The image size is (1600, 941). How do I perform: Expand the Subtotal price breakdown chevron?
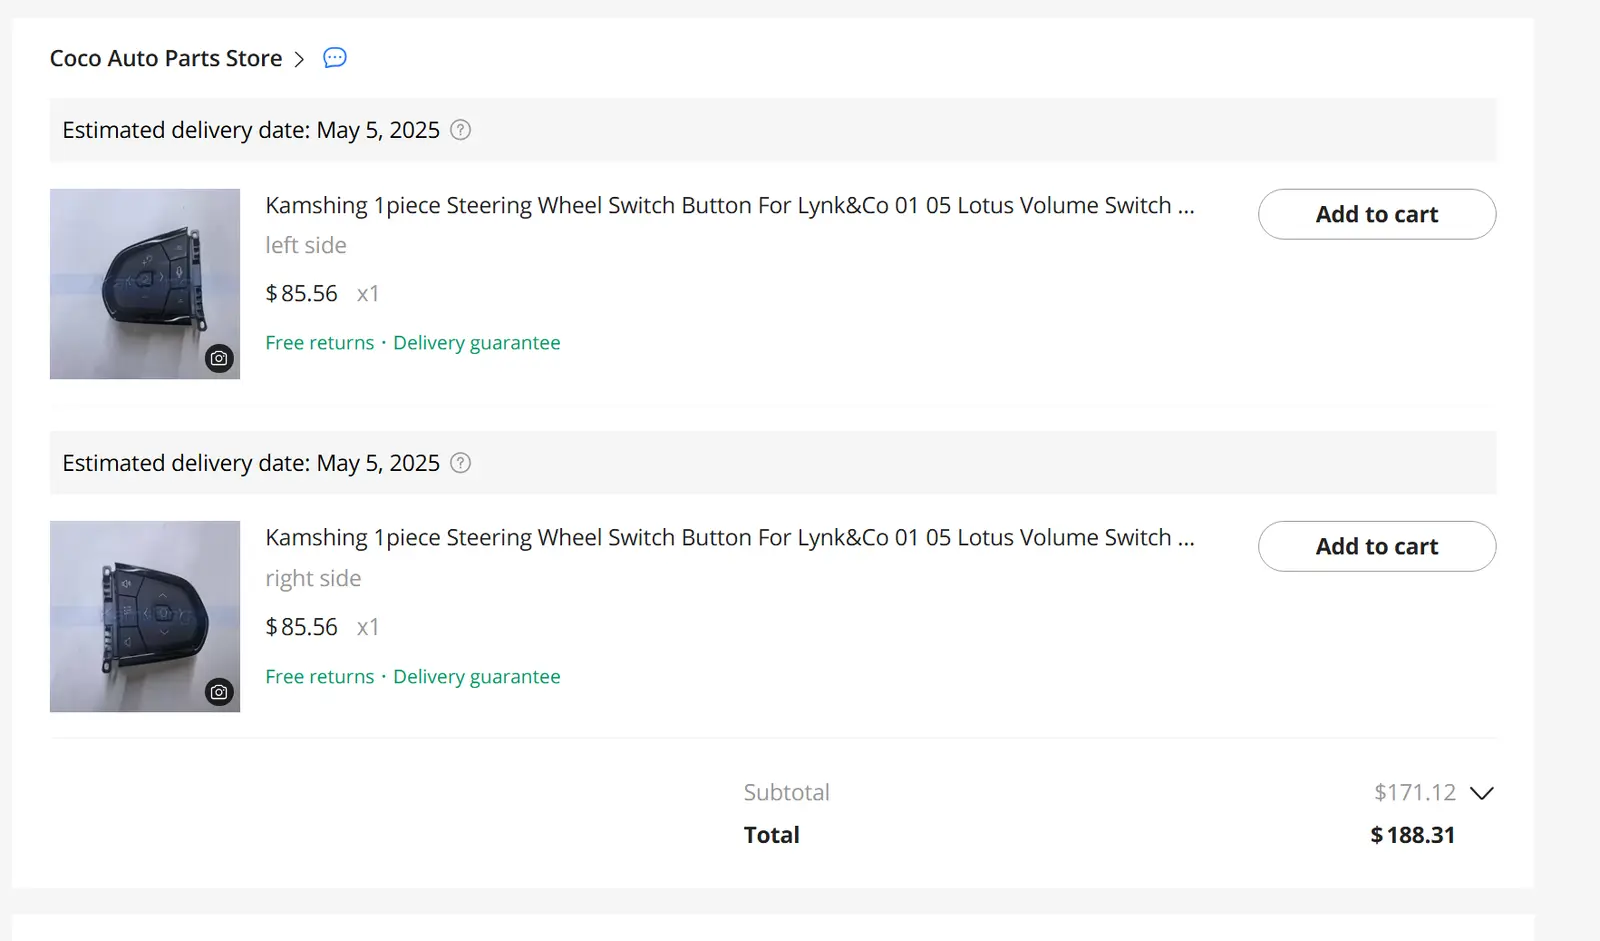[1481, 793]
